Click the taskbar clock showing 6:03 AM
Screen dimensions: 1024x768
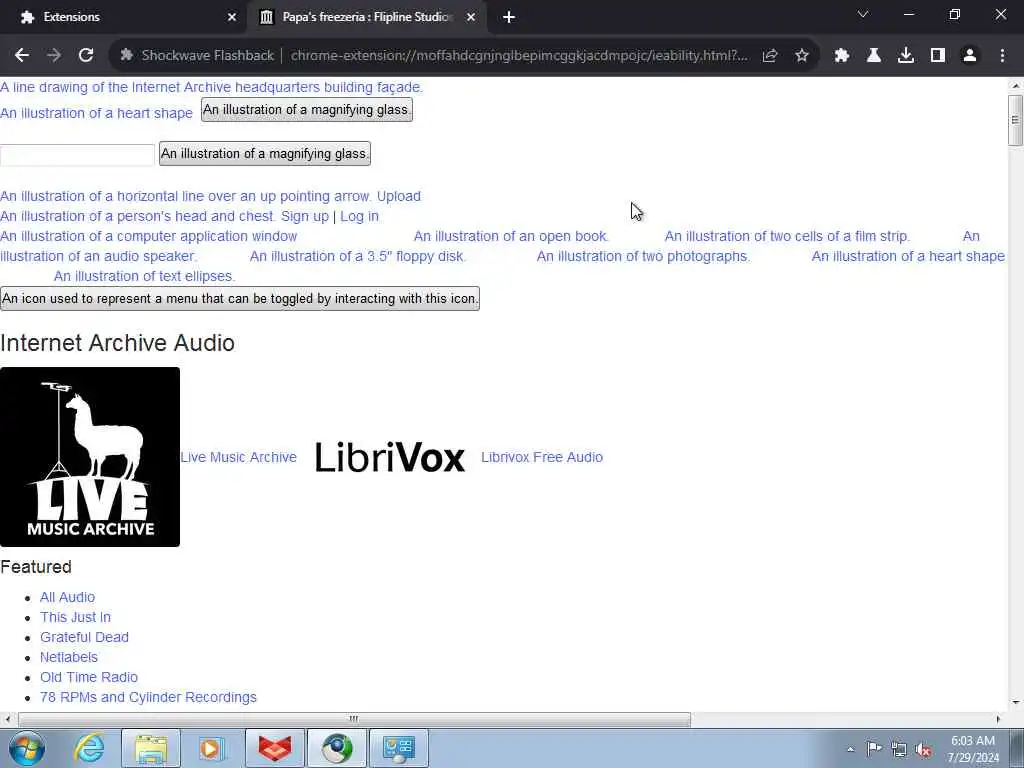point(973,749)
